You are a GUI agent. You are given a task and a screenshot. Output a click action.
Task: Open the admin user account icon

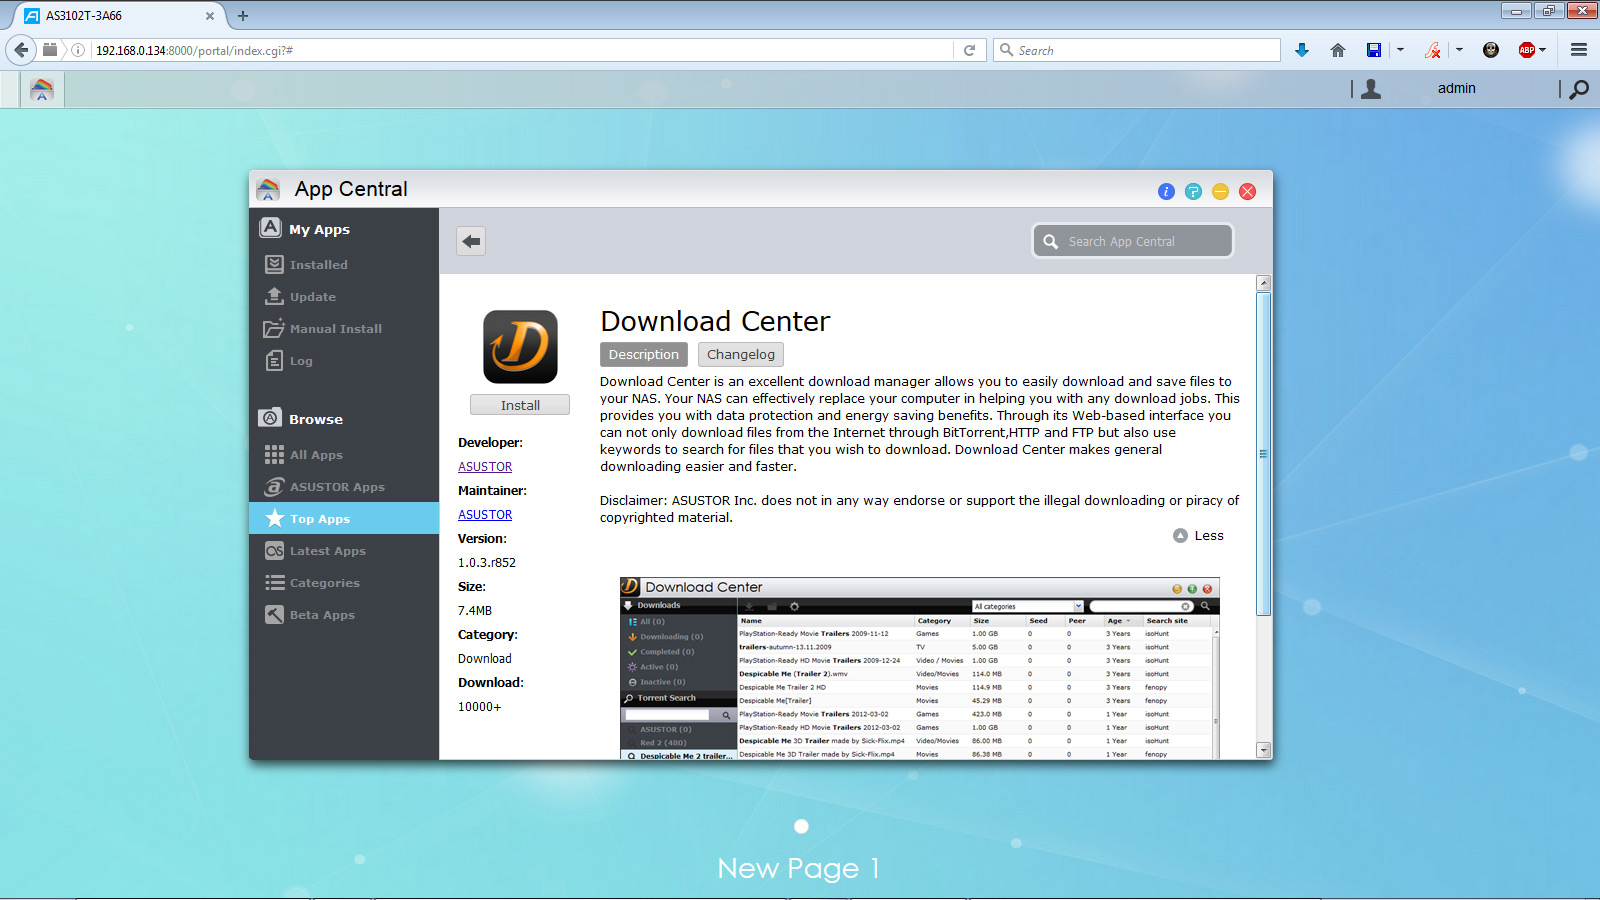point(1371,89)
